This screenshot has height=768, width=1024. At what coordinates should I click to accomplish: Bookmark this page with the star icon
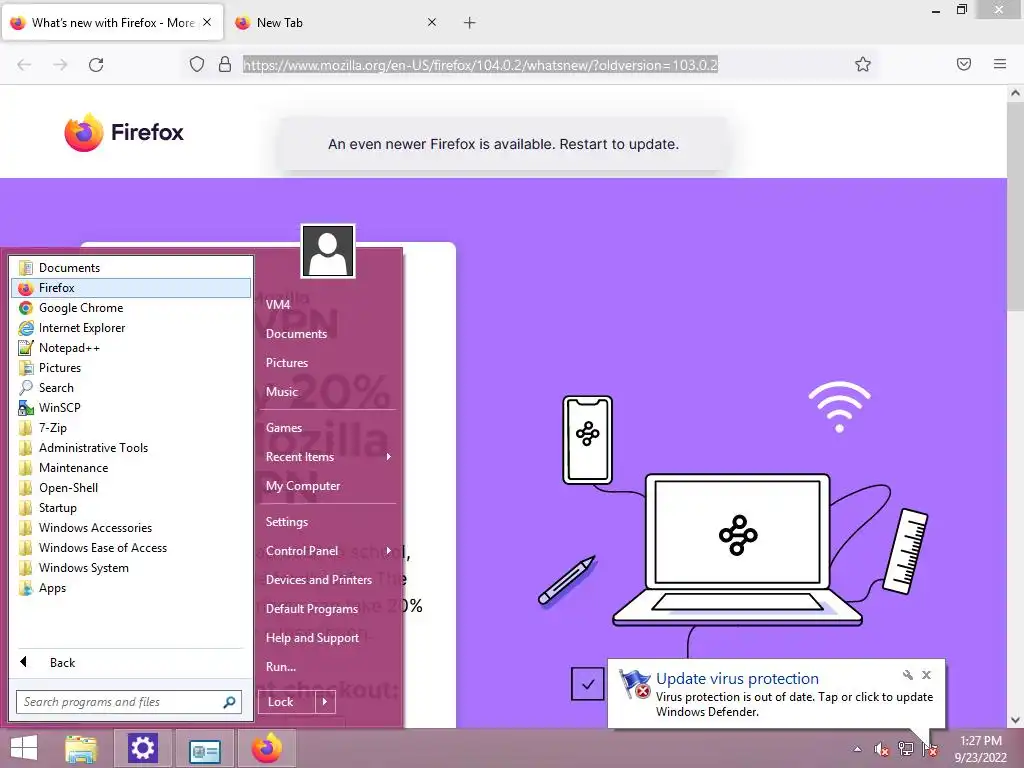[x=863, y=64]
